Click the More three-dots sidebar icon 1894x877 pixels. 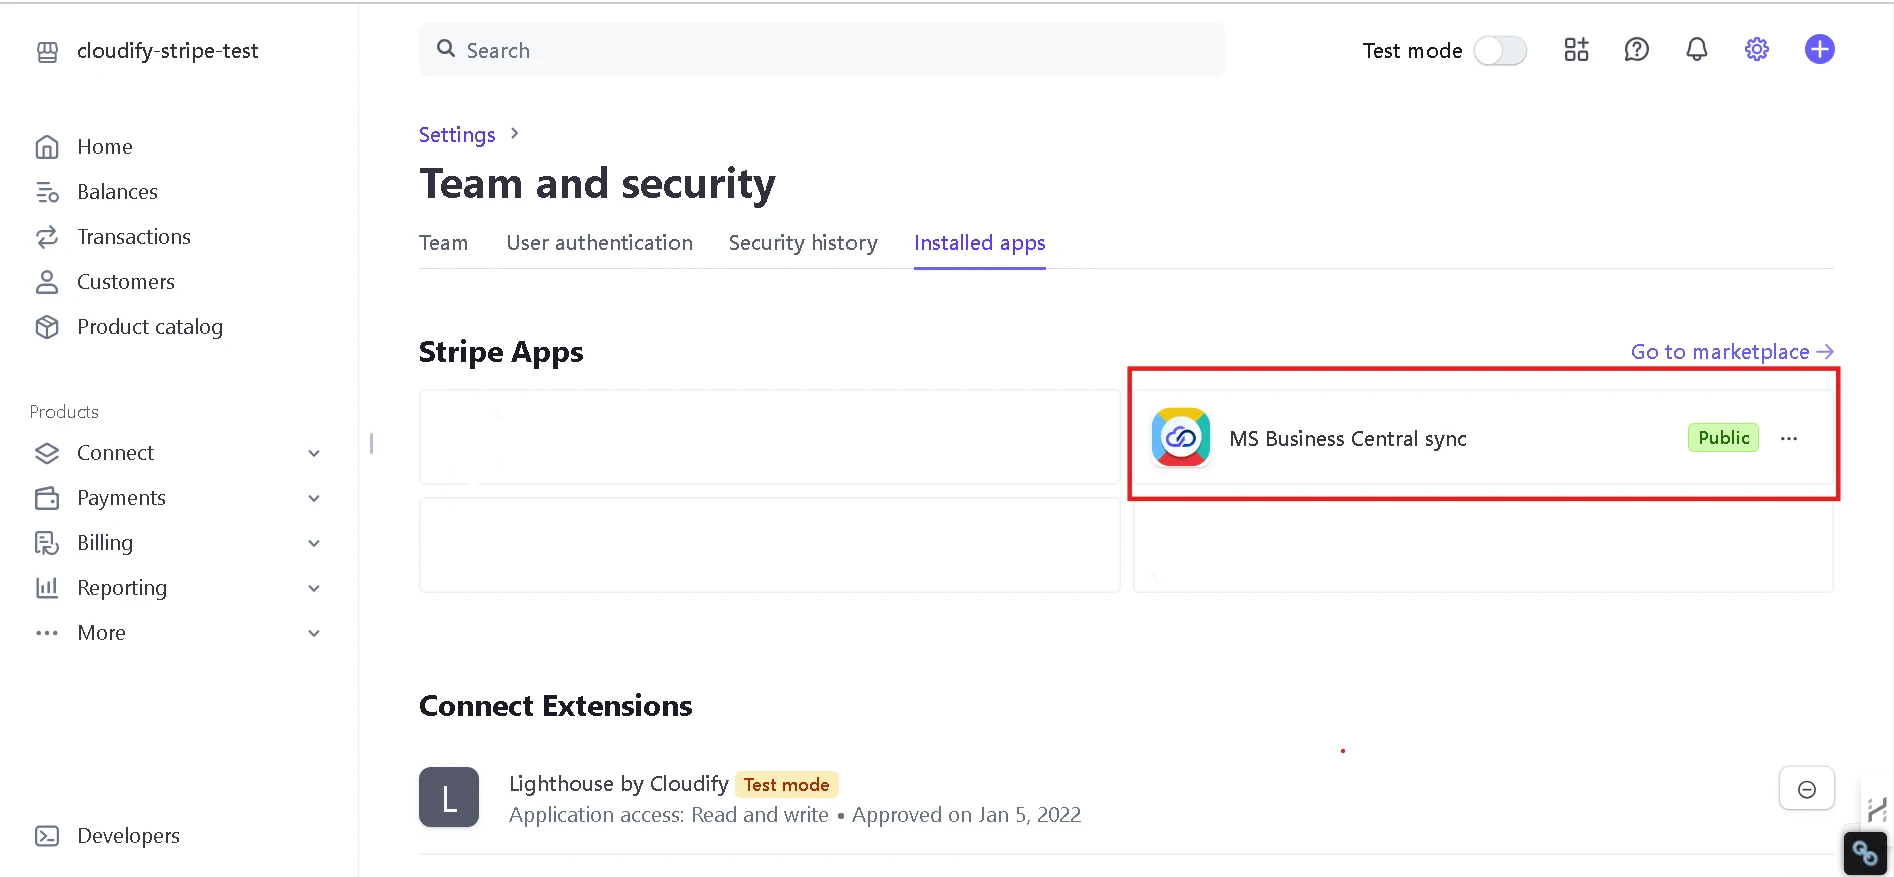(x=47, y=633)
